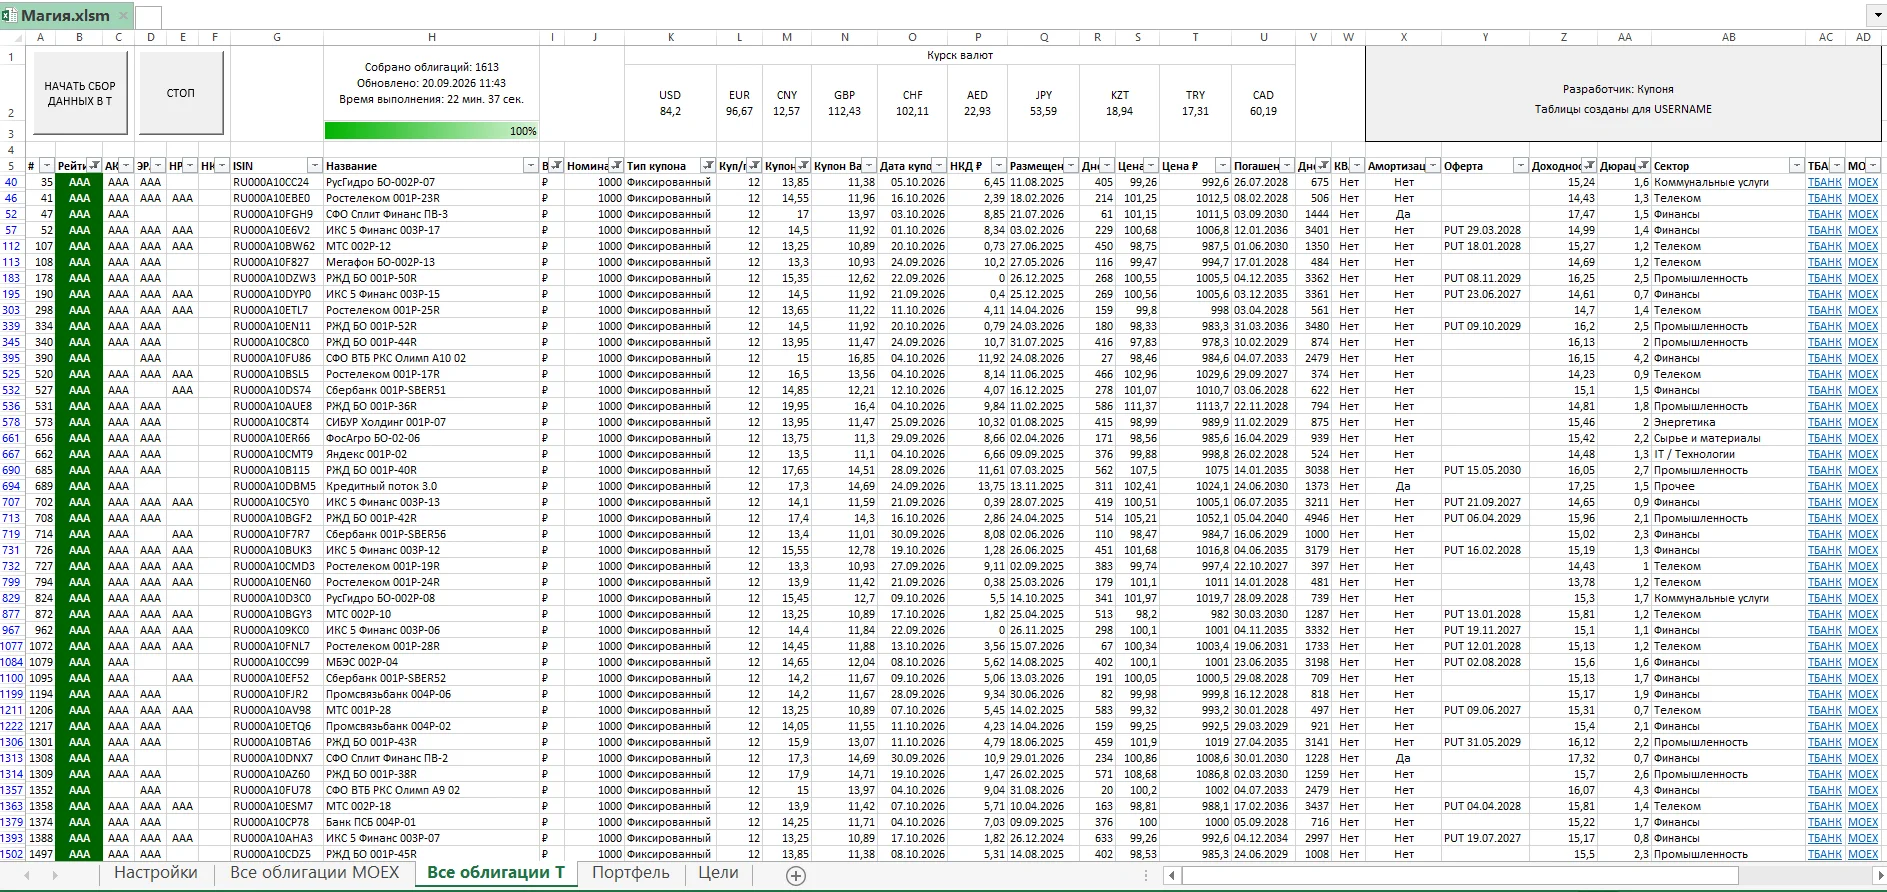Select the Магия.xlsm workbook tab
Viewport: 1887px width, 892px height.
pyautogui.click(x=66, y=16)
